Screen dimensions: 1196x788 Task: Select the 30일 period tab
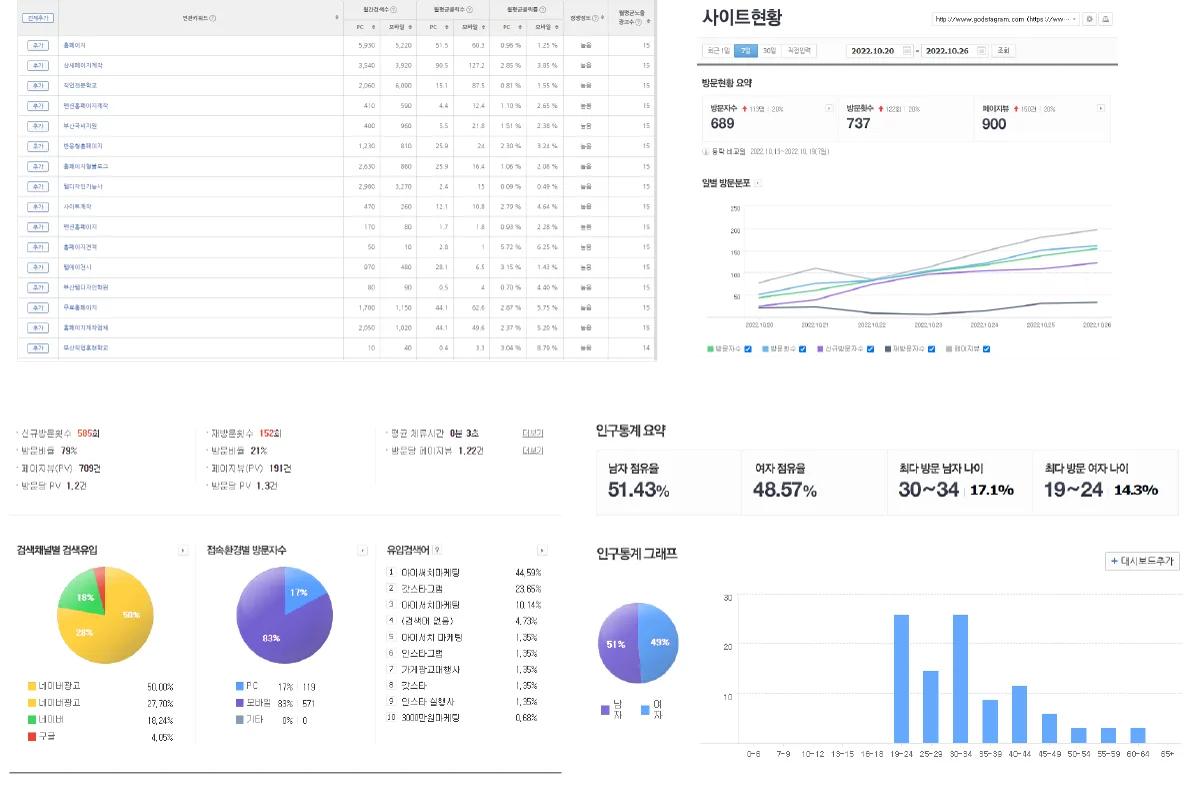coord(769,51)
